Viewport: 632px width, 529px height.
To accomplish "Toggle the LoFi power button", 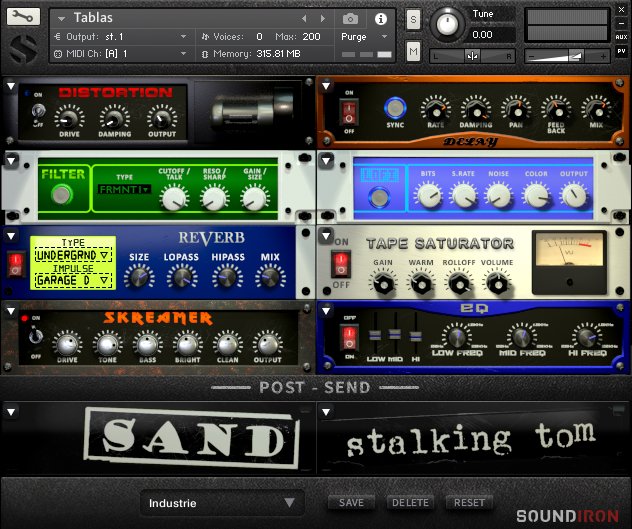I will (379, 197).
